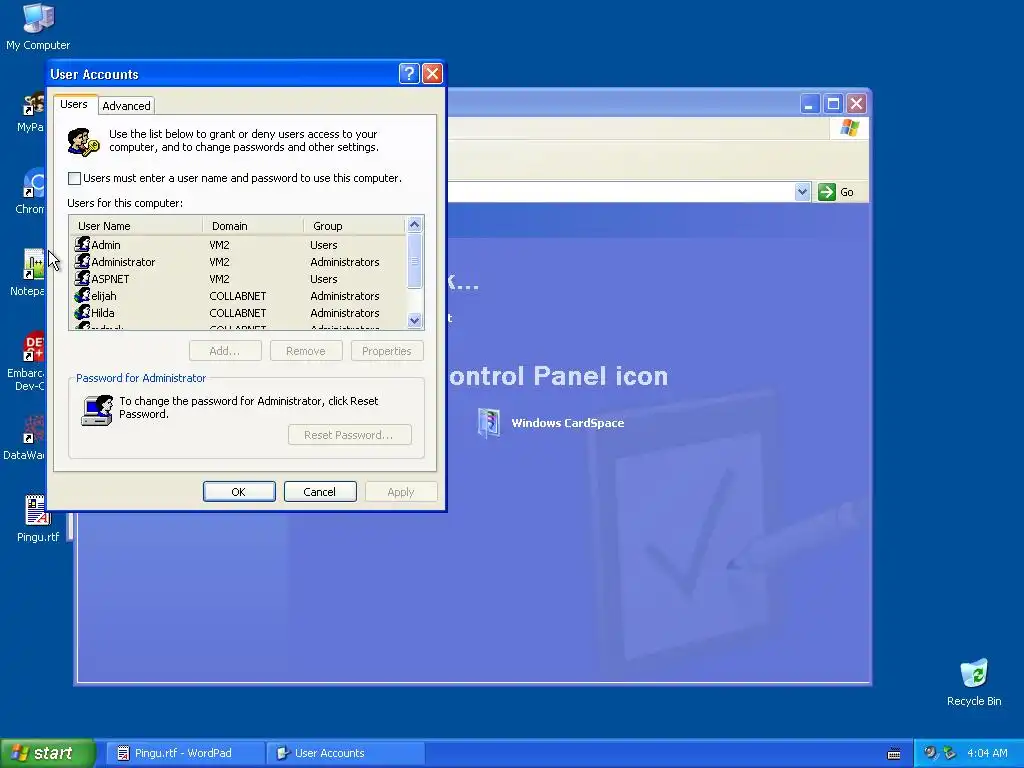This screenshot has height=768, width=1024.
Task: Click the Reset Password... button
Action: click(349, 434)
